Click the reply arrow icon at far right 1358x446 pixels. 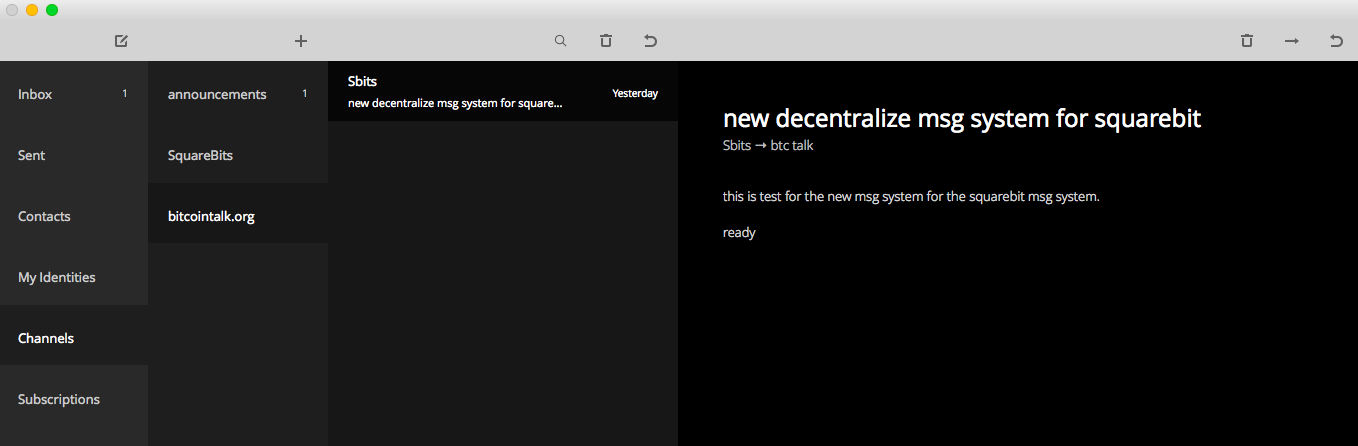pos(1336,41)
